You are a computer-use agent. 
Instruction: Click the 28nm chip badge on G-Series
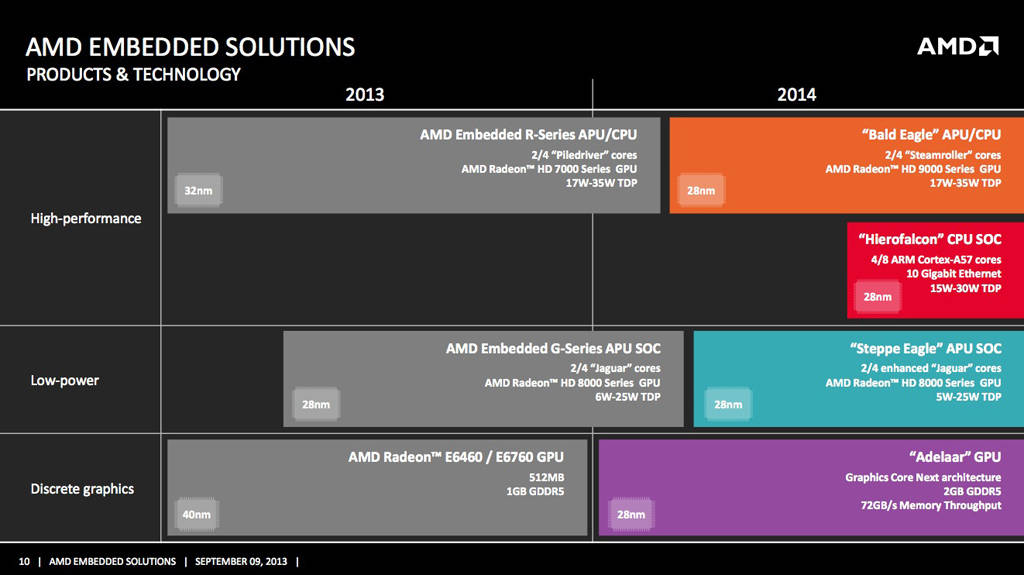[316, 404]
